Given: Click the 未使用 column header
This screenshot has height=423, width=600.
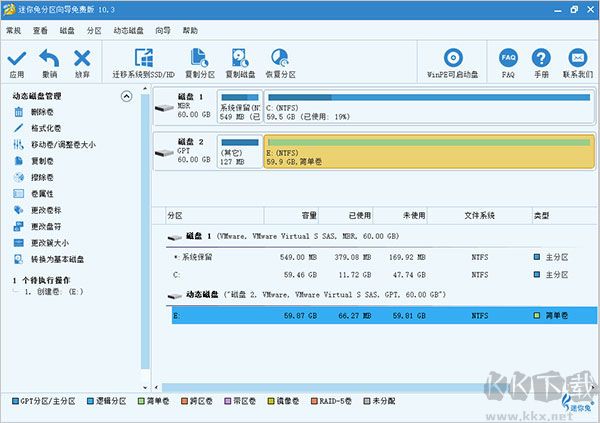Looking at the screenshot, I should 400,216.
